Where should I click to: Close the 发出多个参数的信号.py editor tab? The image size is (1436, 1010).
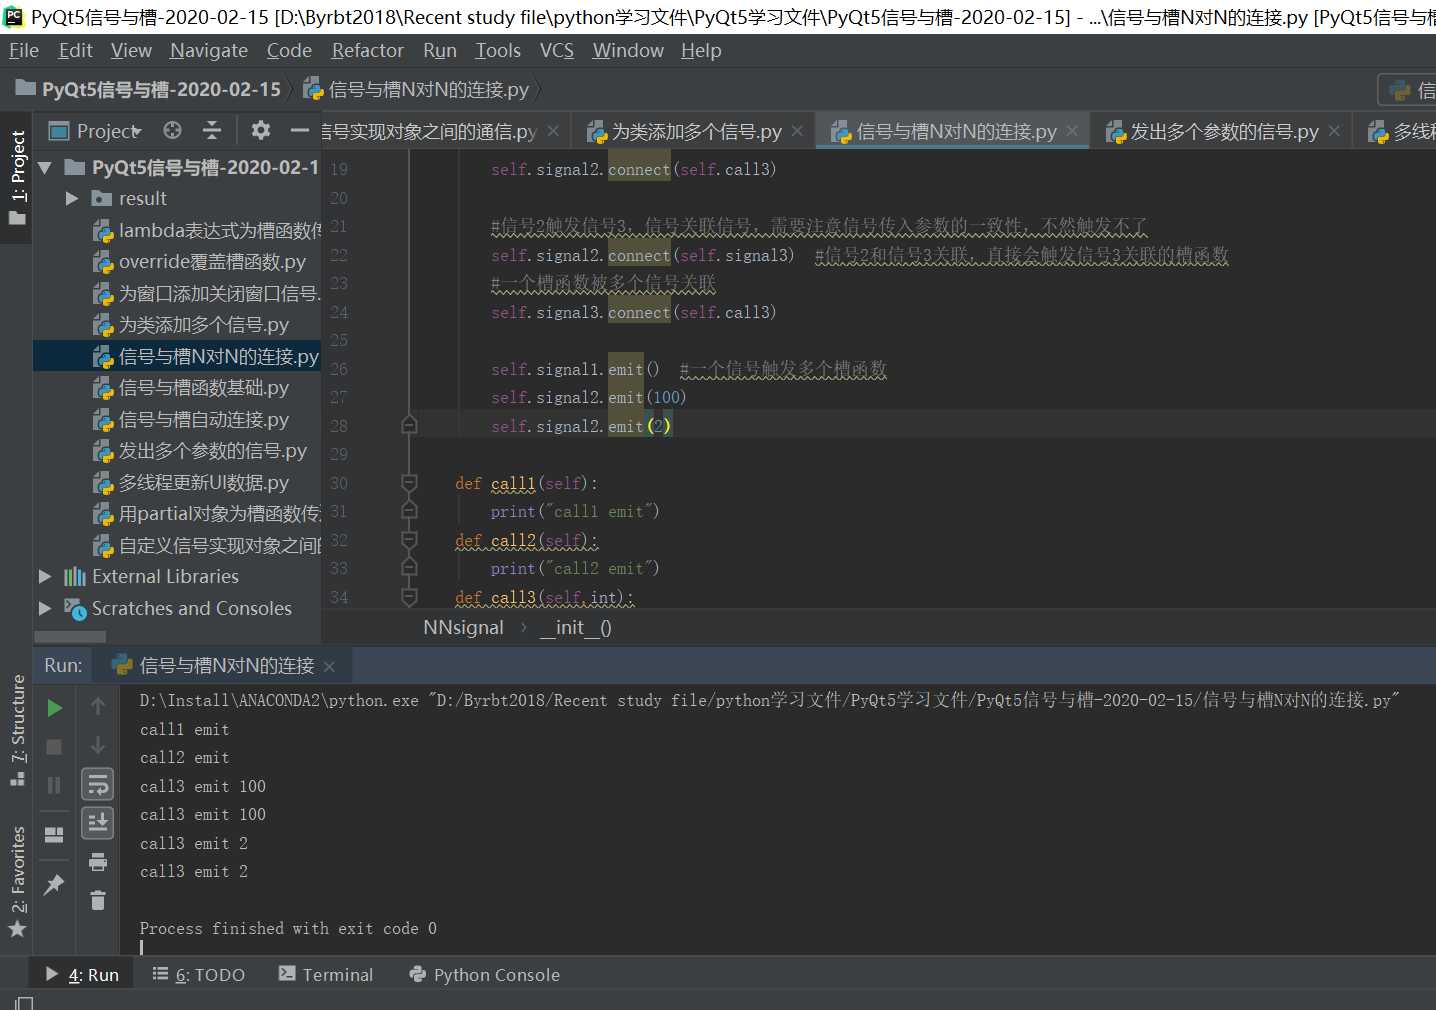coord(1334,131)
